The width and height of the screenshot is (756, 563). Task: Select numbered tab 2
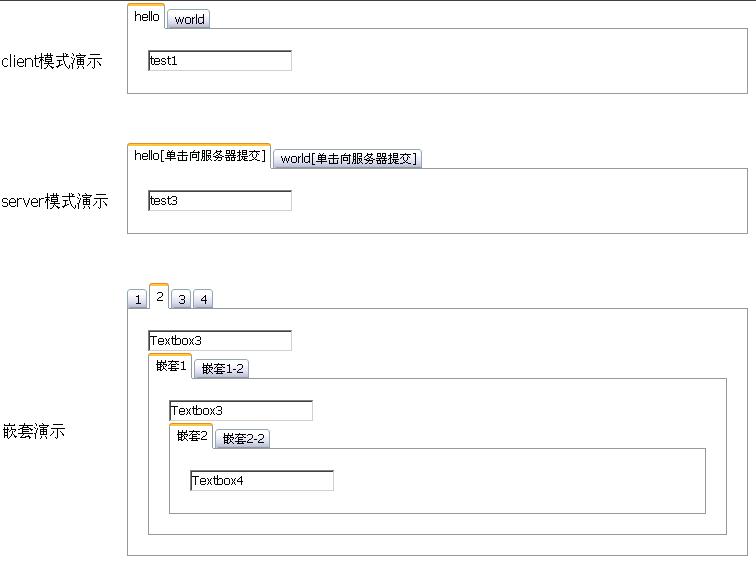(159, 296)
